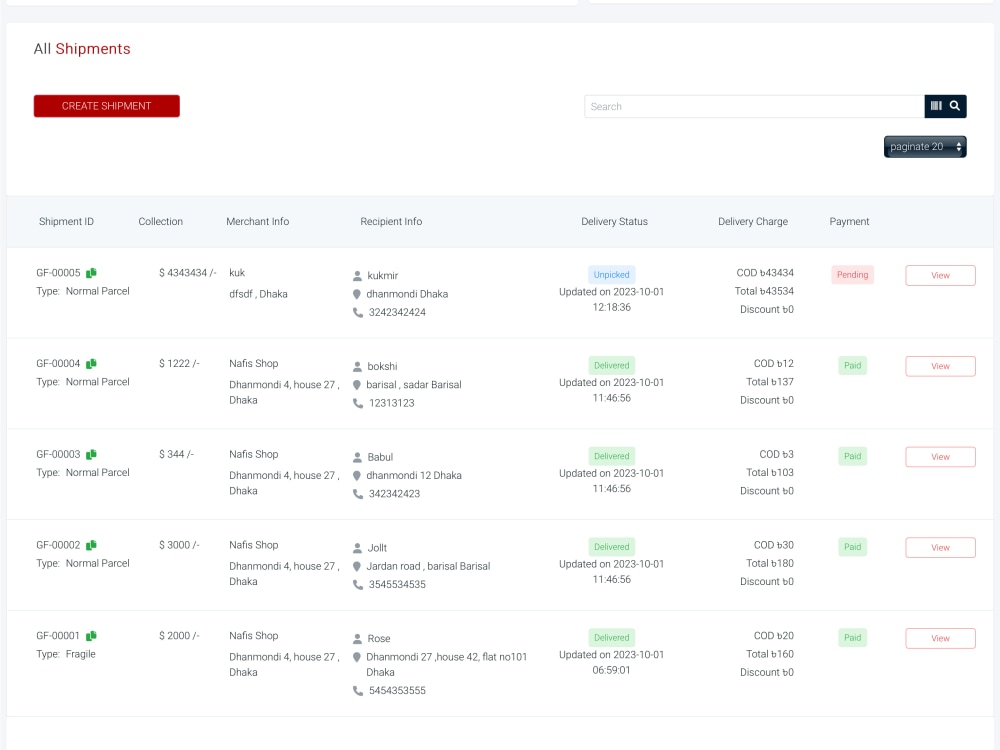Copy shipment ID GF-00005 icon
This screenshot has width=1000, height=750.
[x=91, y=273]
